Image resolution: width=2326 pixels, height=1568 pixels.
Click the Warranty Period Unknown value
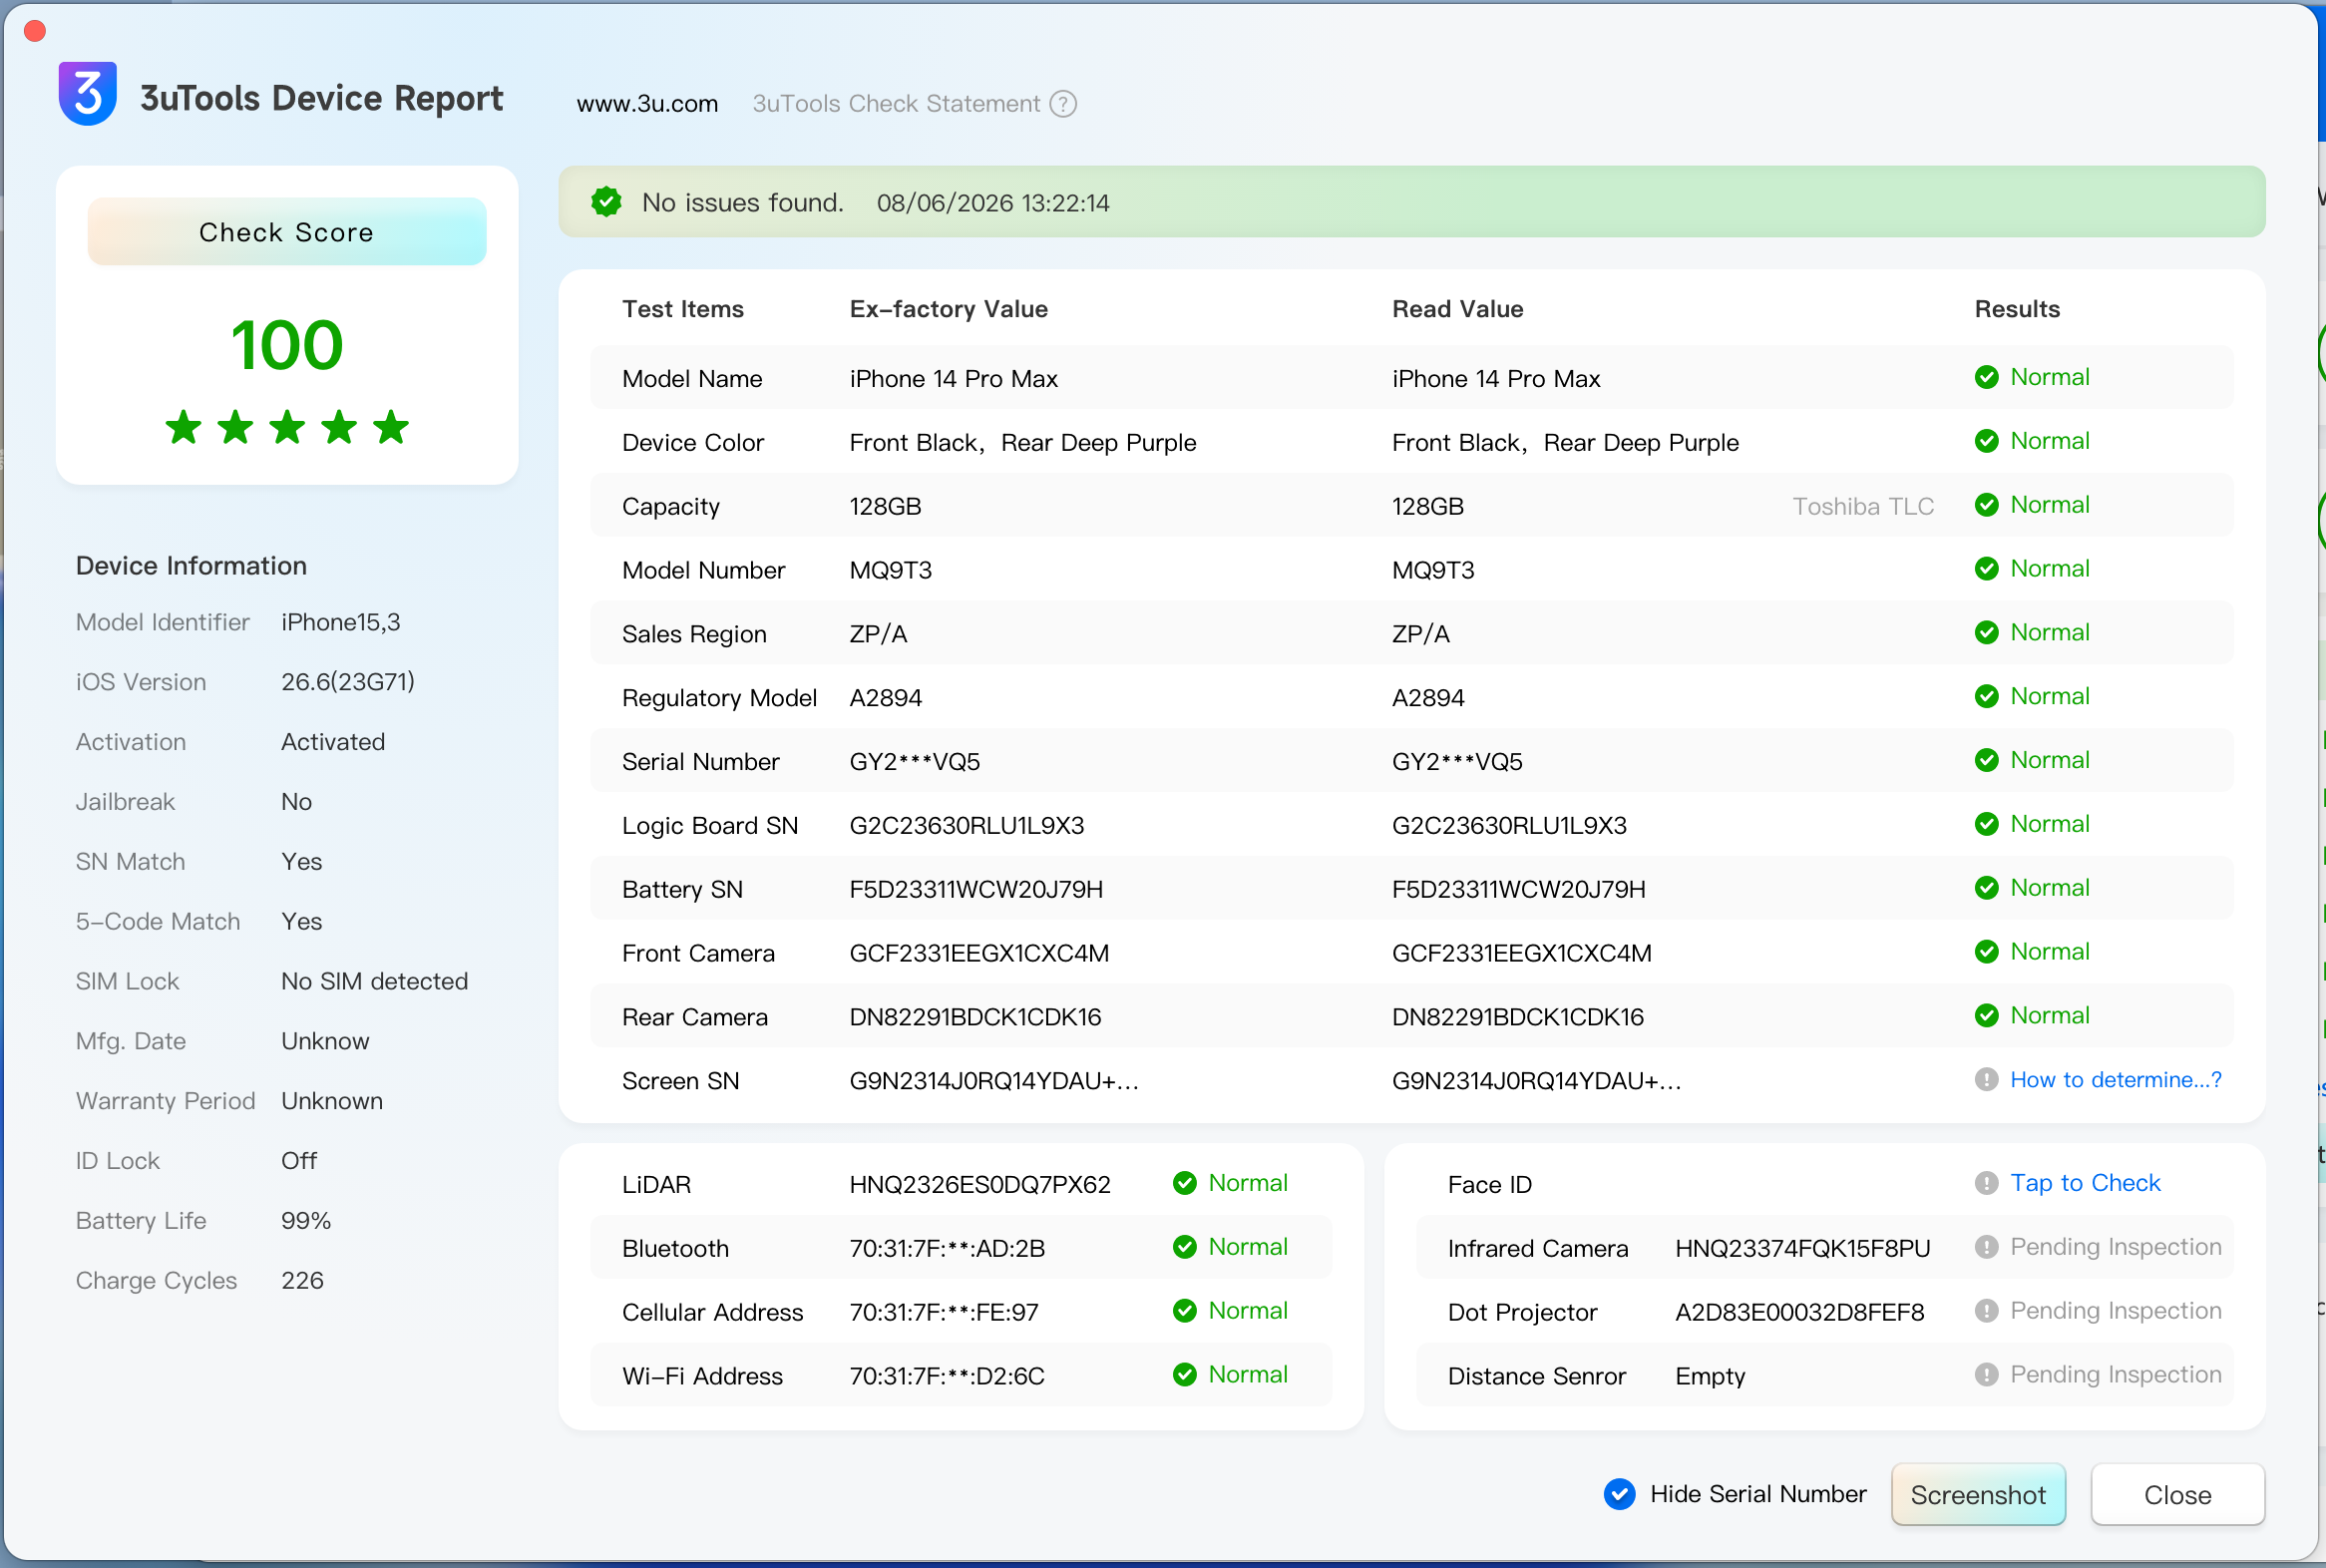tap(332, 1101)
